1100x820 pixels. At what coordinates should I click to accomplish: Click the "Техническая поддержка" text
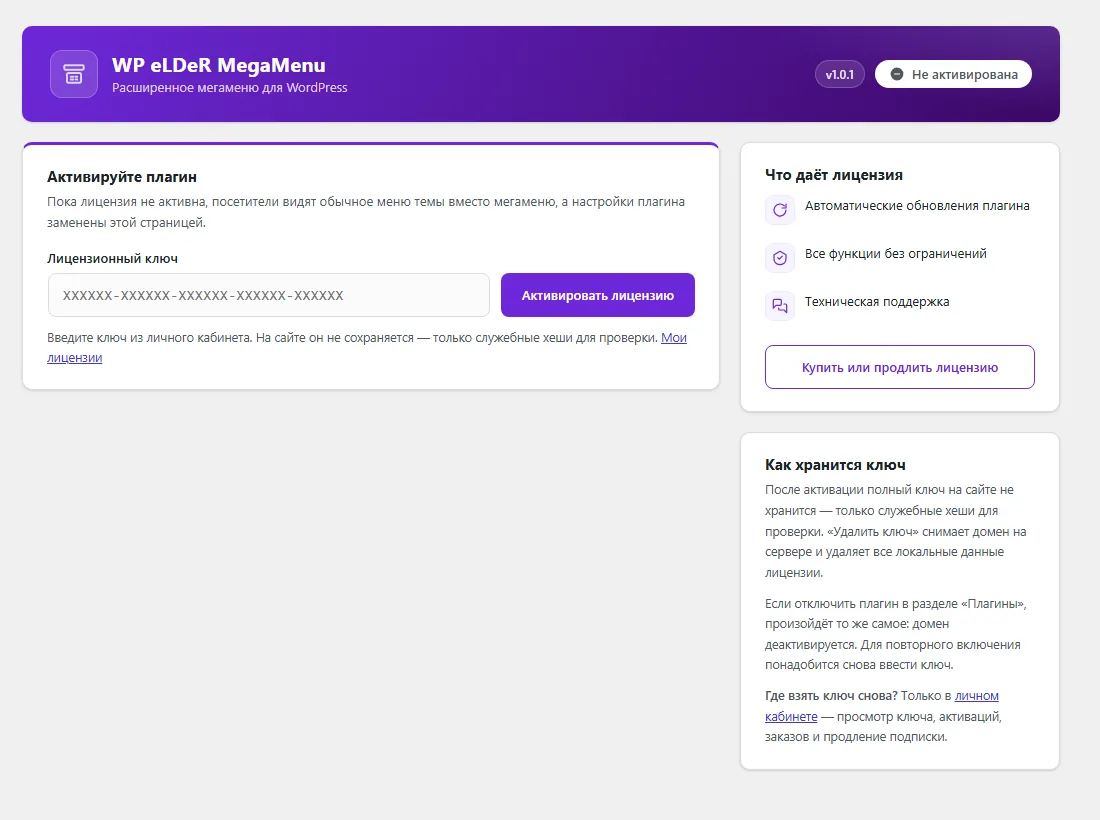877,302
